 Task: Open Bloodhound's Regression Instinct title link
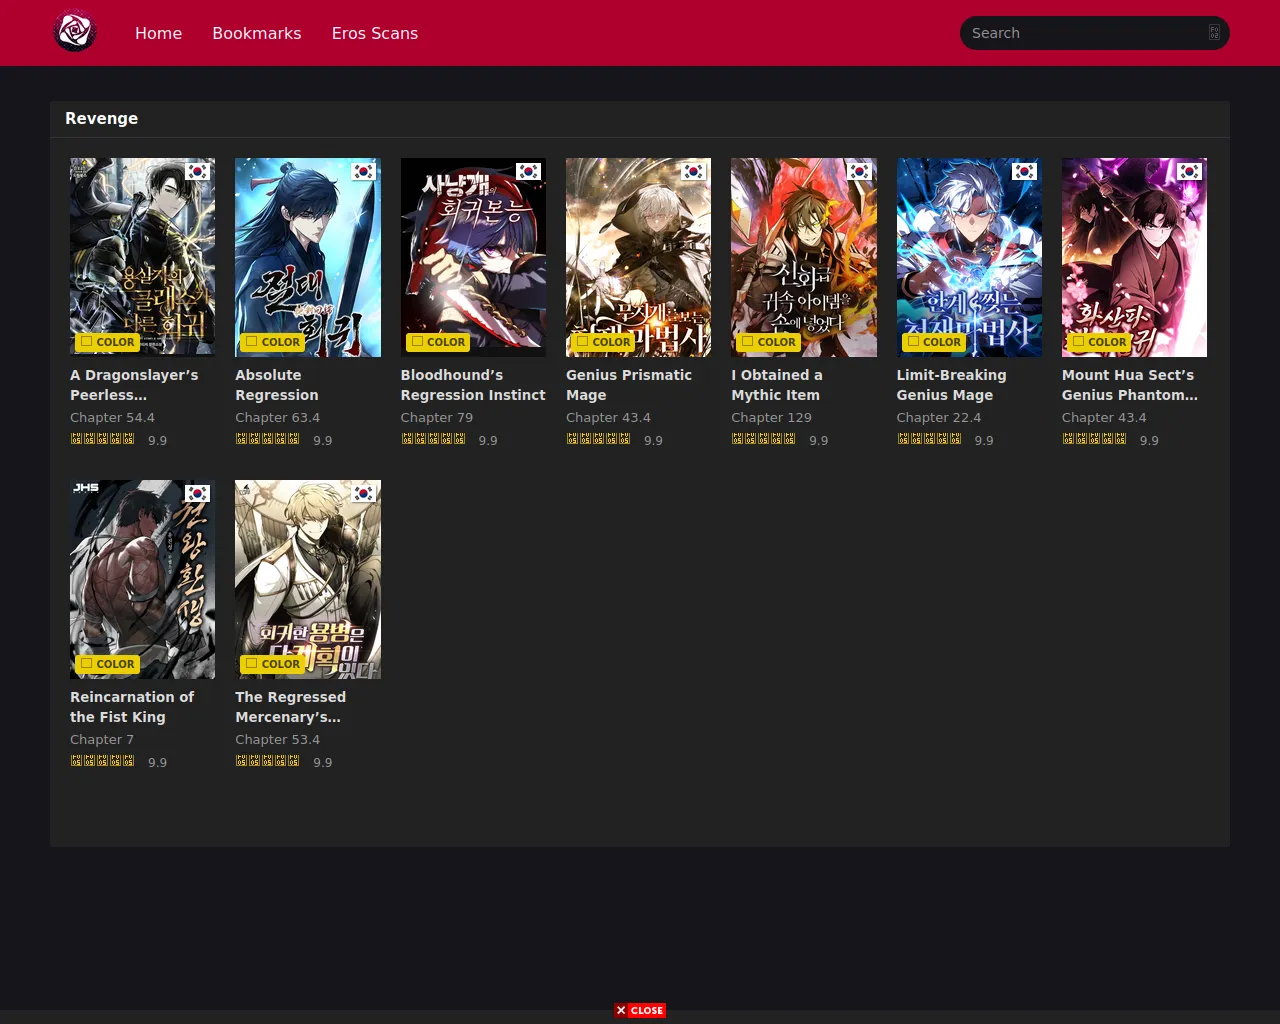click(473, 385)
